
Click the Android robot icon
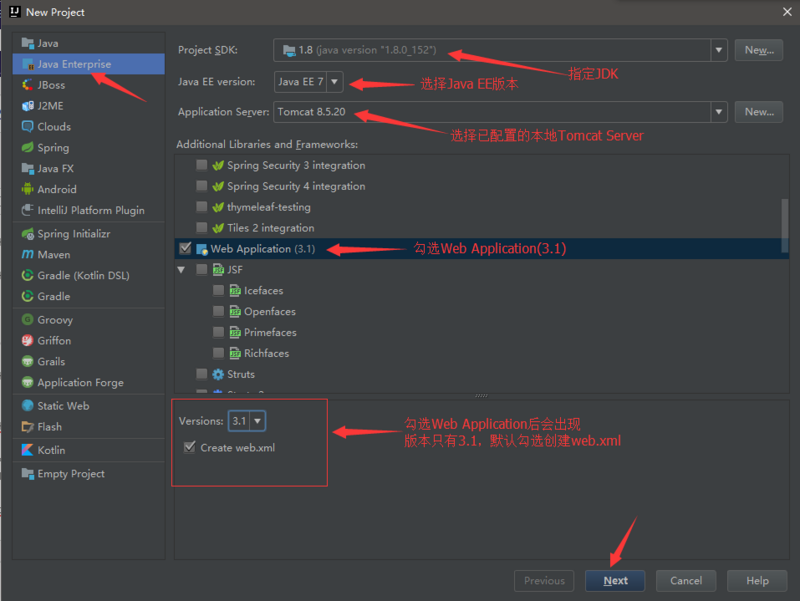pos(28,189)
